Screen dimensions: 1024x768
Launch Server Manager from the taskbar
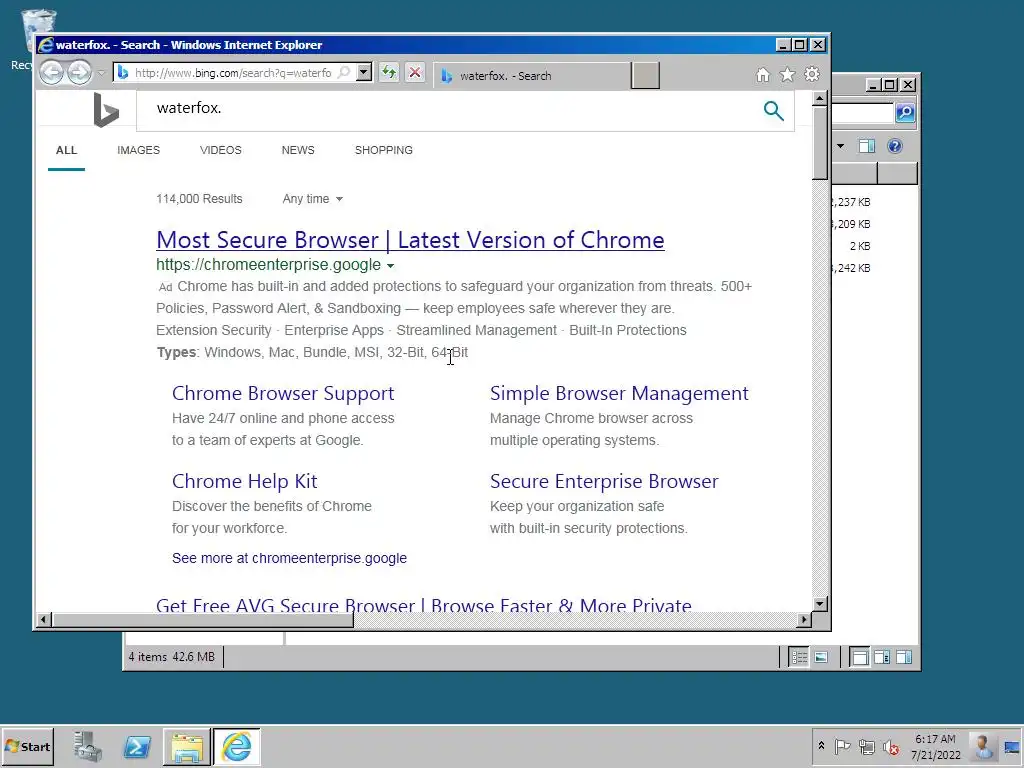(x=88, y=746)
